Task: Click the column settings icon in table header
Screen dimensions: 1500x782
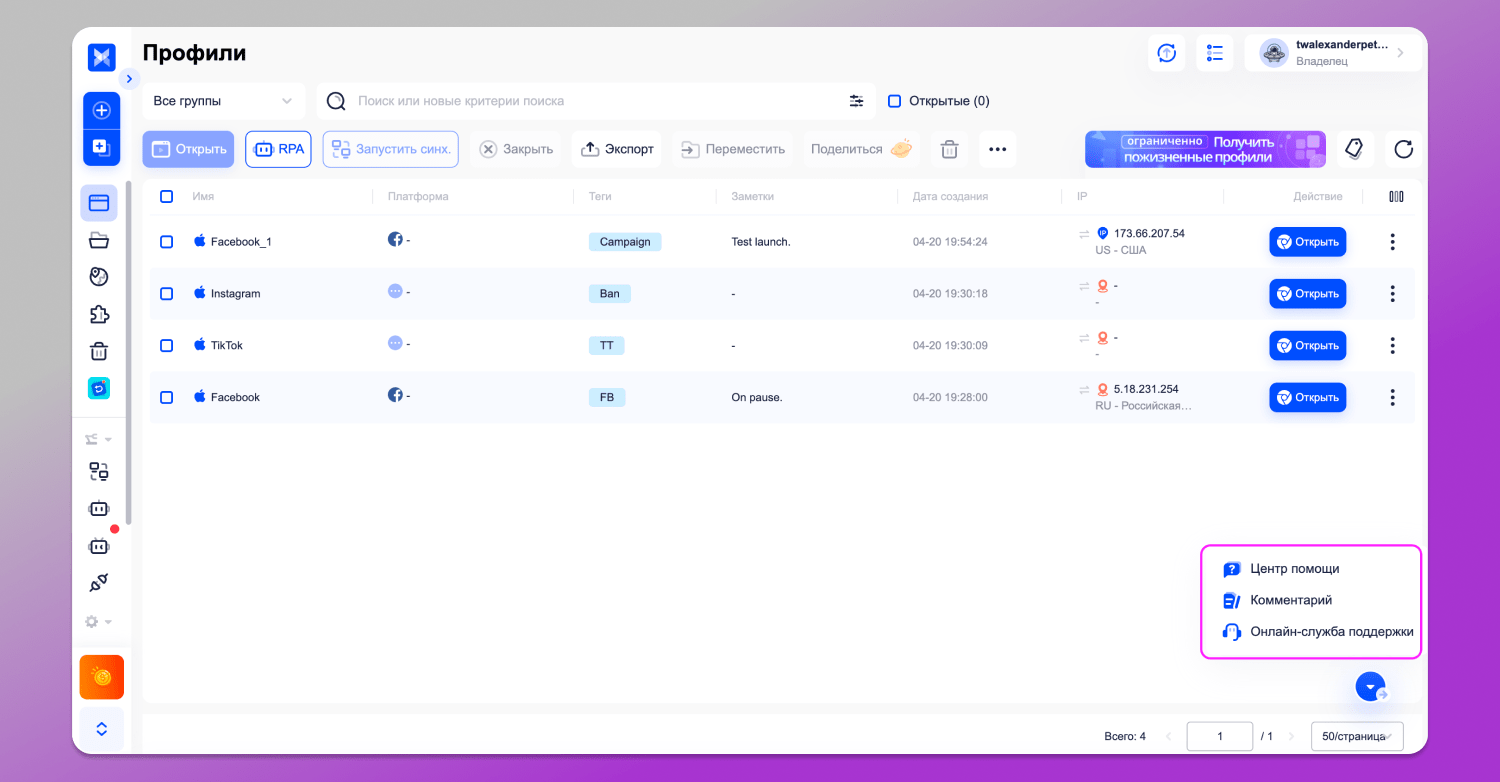Action: pos(1396,197)
